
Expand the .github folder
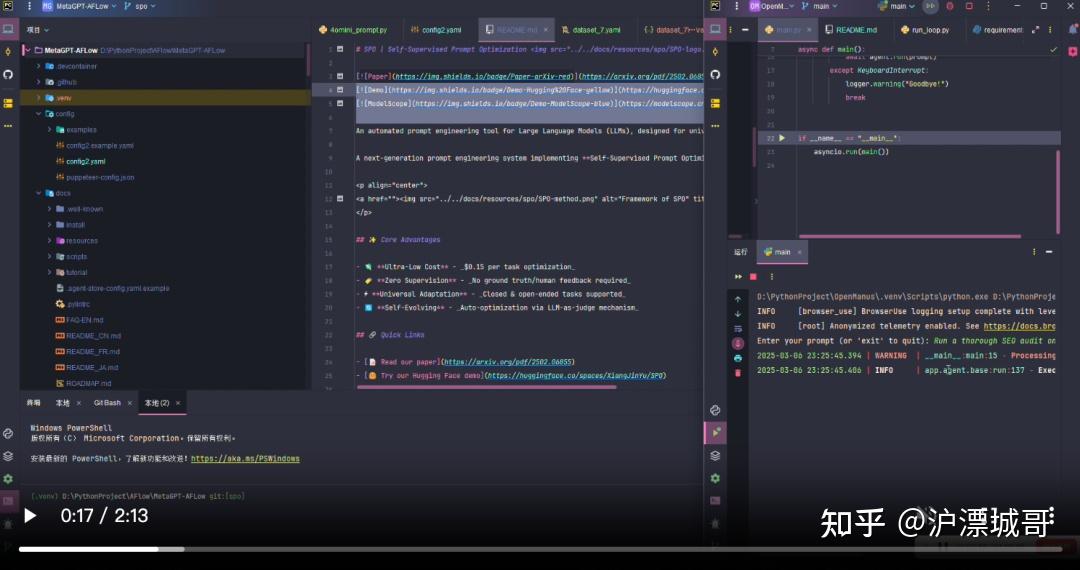tap(39, 82)
